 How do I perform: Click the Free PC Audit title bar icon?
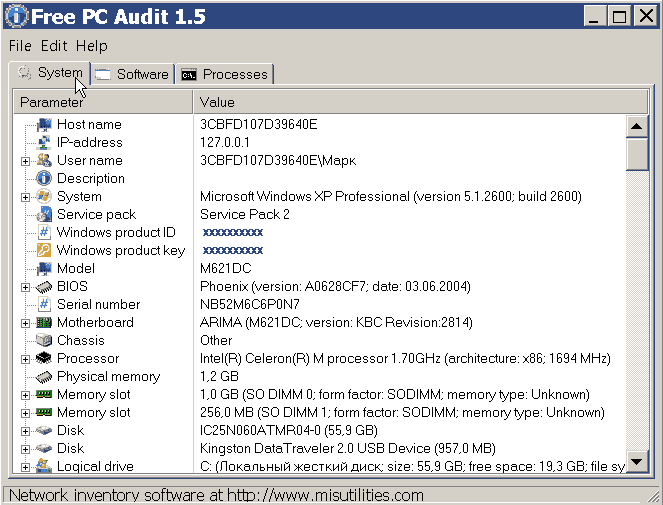click(x=17, y=16)
